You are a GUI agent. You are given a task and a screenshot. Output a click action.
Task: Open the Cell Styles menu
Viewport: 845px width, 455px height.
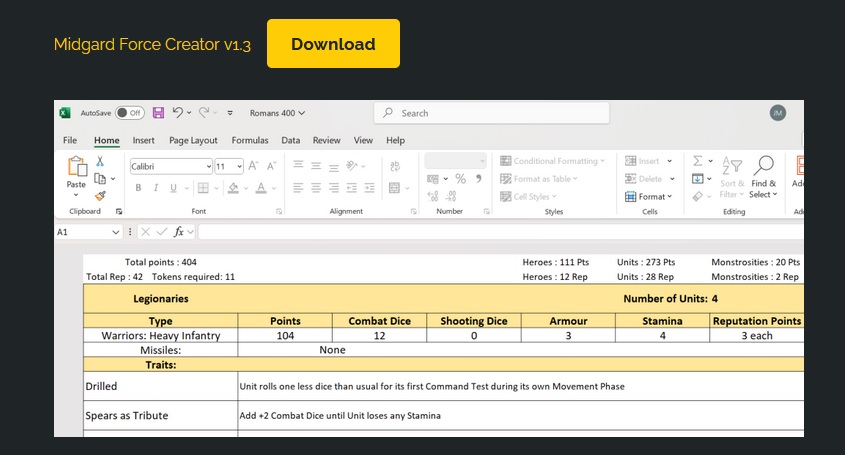[x=528, y=196]
